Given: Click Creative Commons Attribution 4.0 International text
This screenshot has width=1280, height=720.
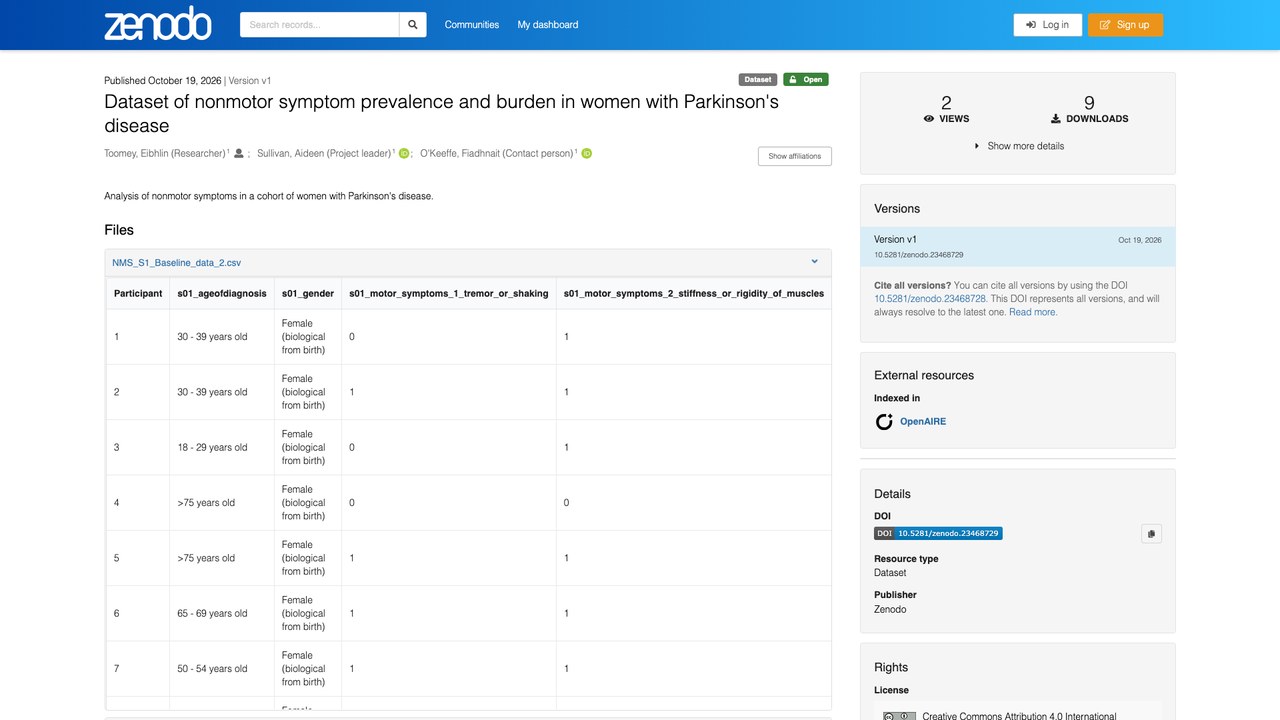Looking at the screenshot, I should coord(1019,716).
